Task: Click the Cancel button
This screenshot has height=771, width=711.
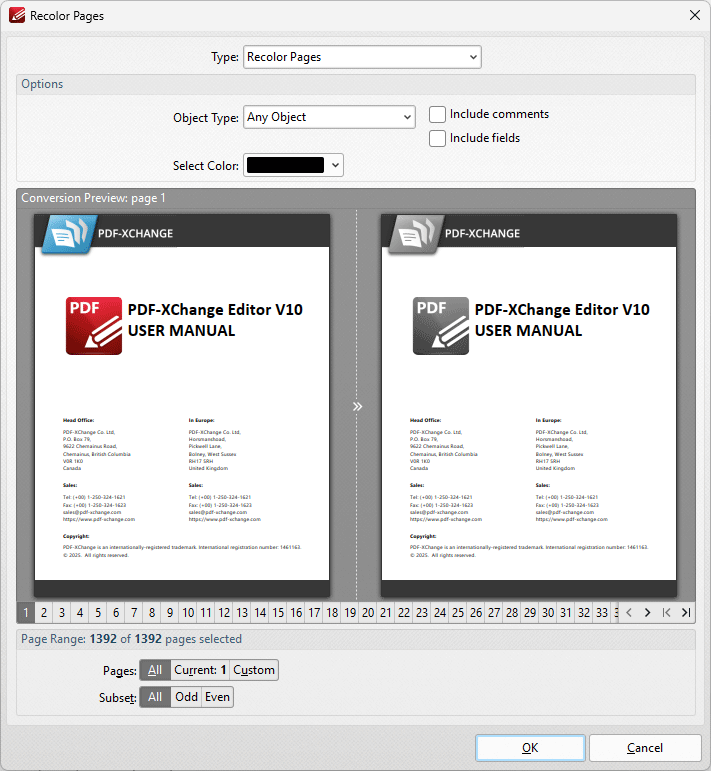Action: [645, 747]
